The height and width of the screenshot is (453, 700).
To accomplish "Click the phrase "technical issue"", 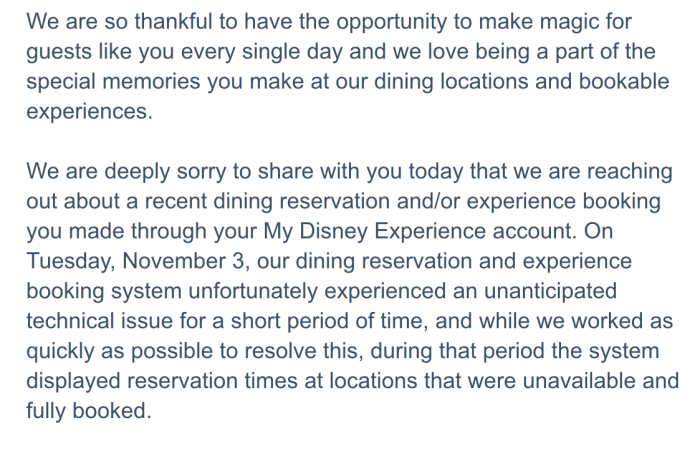I will click(x=104, y=321).
